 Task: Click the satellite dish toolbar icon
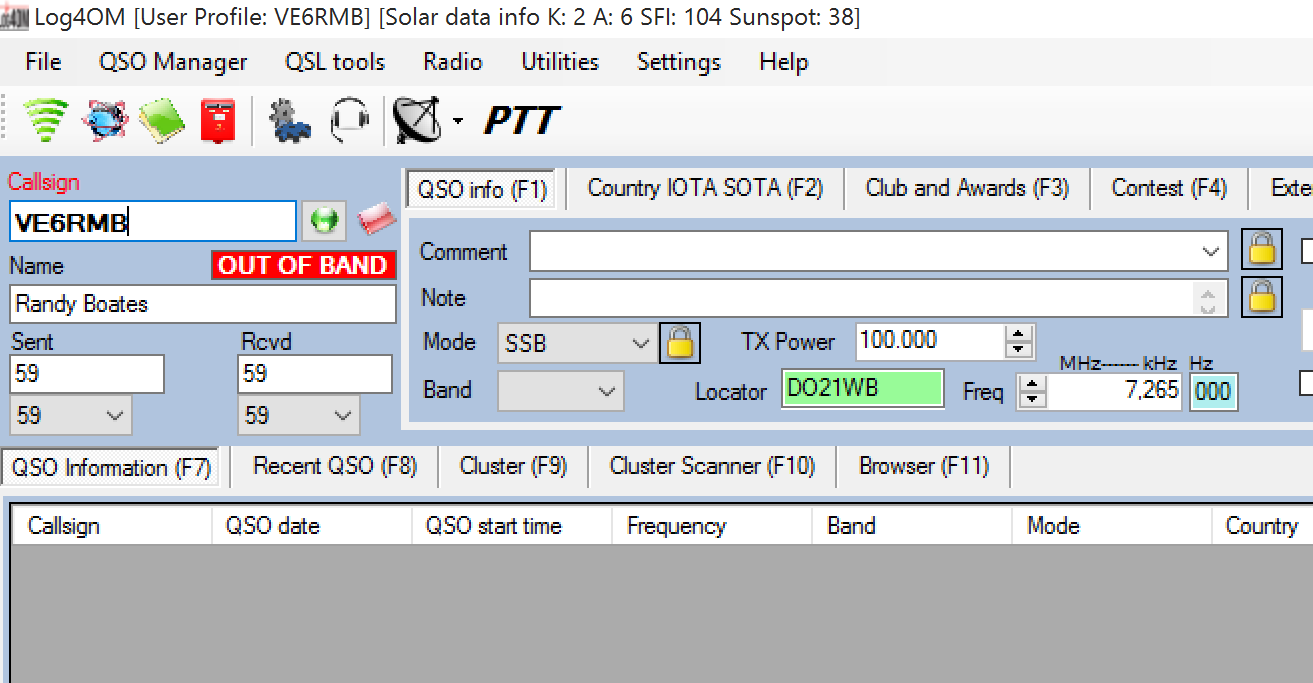tap(416, 120)
